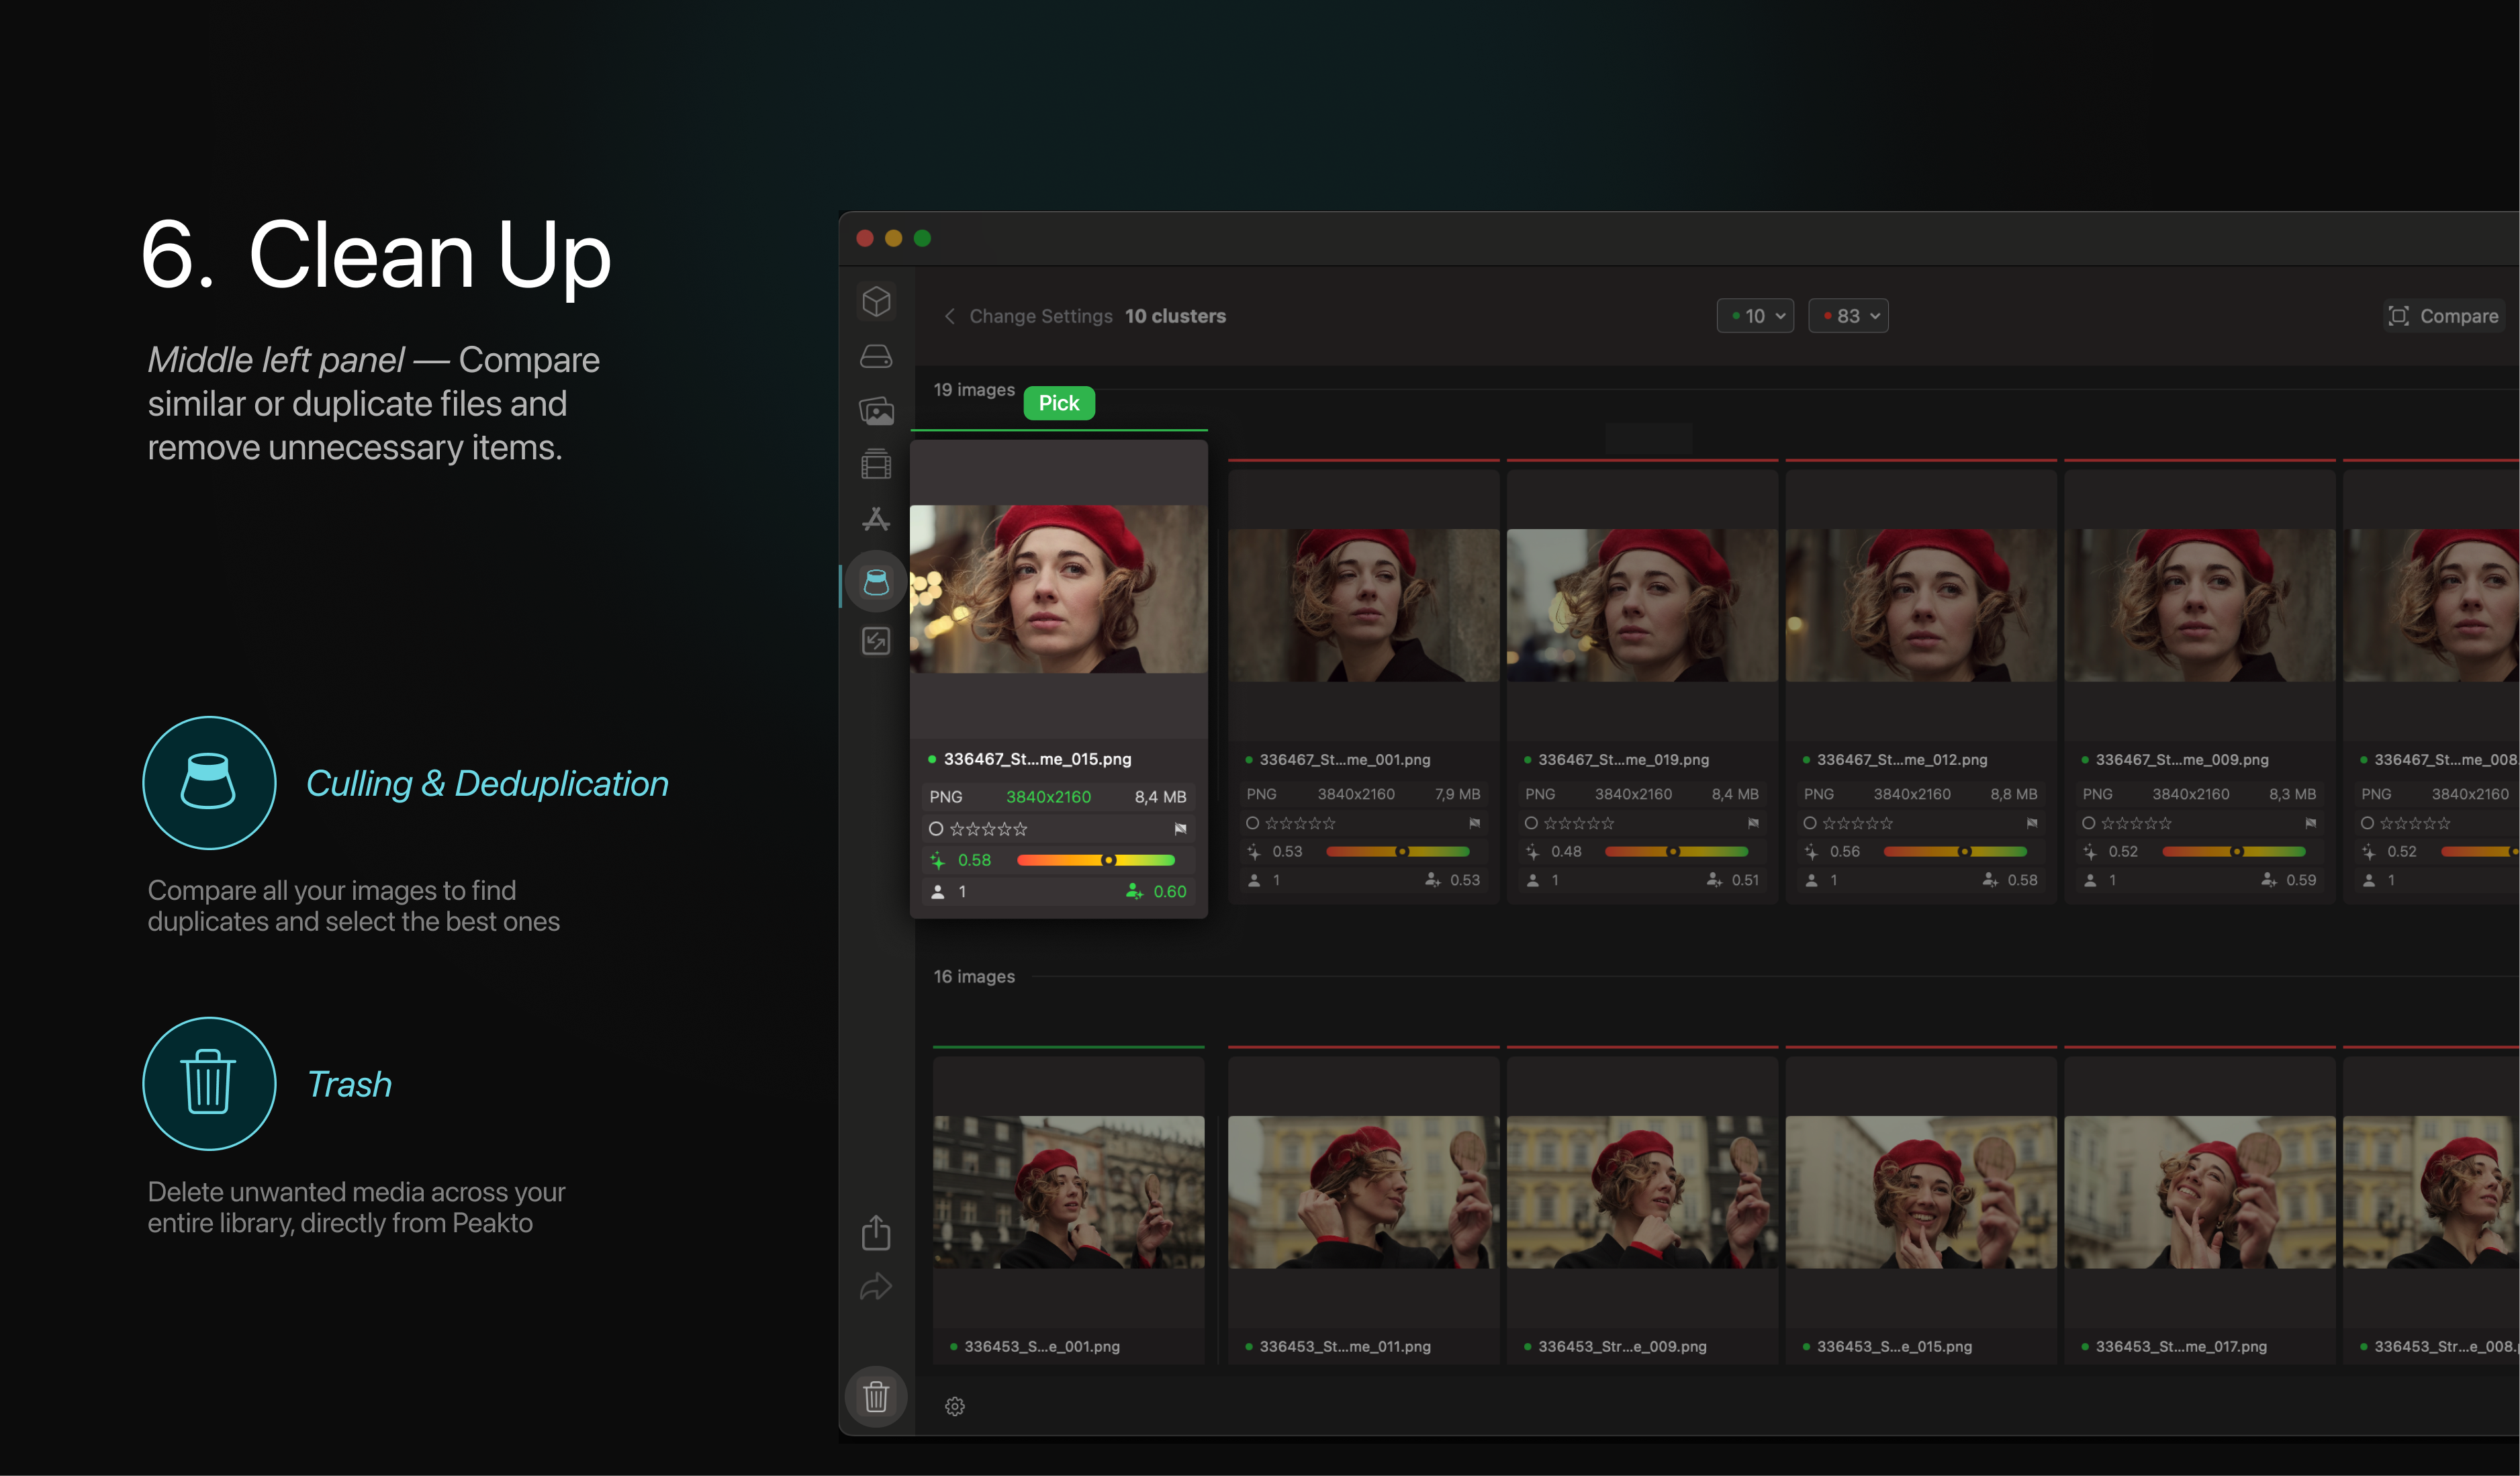Screen dimensions: 2520x1476
Task: Open the drive sources sidebar icon
Action: tap(876, 356)
